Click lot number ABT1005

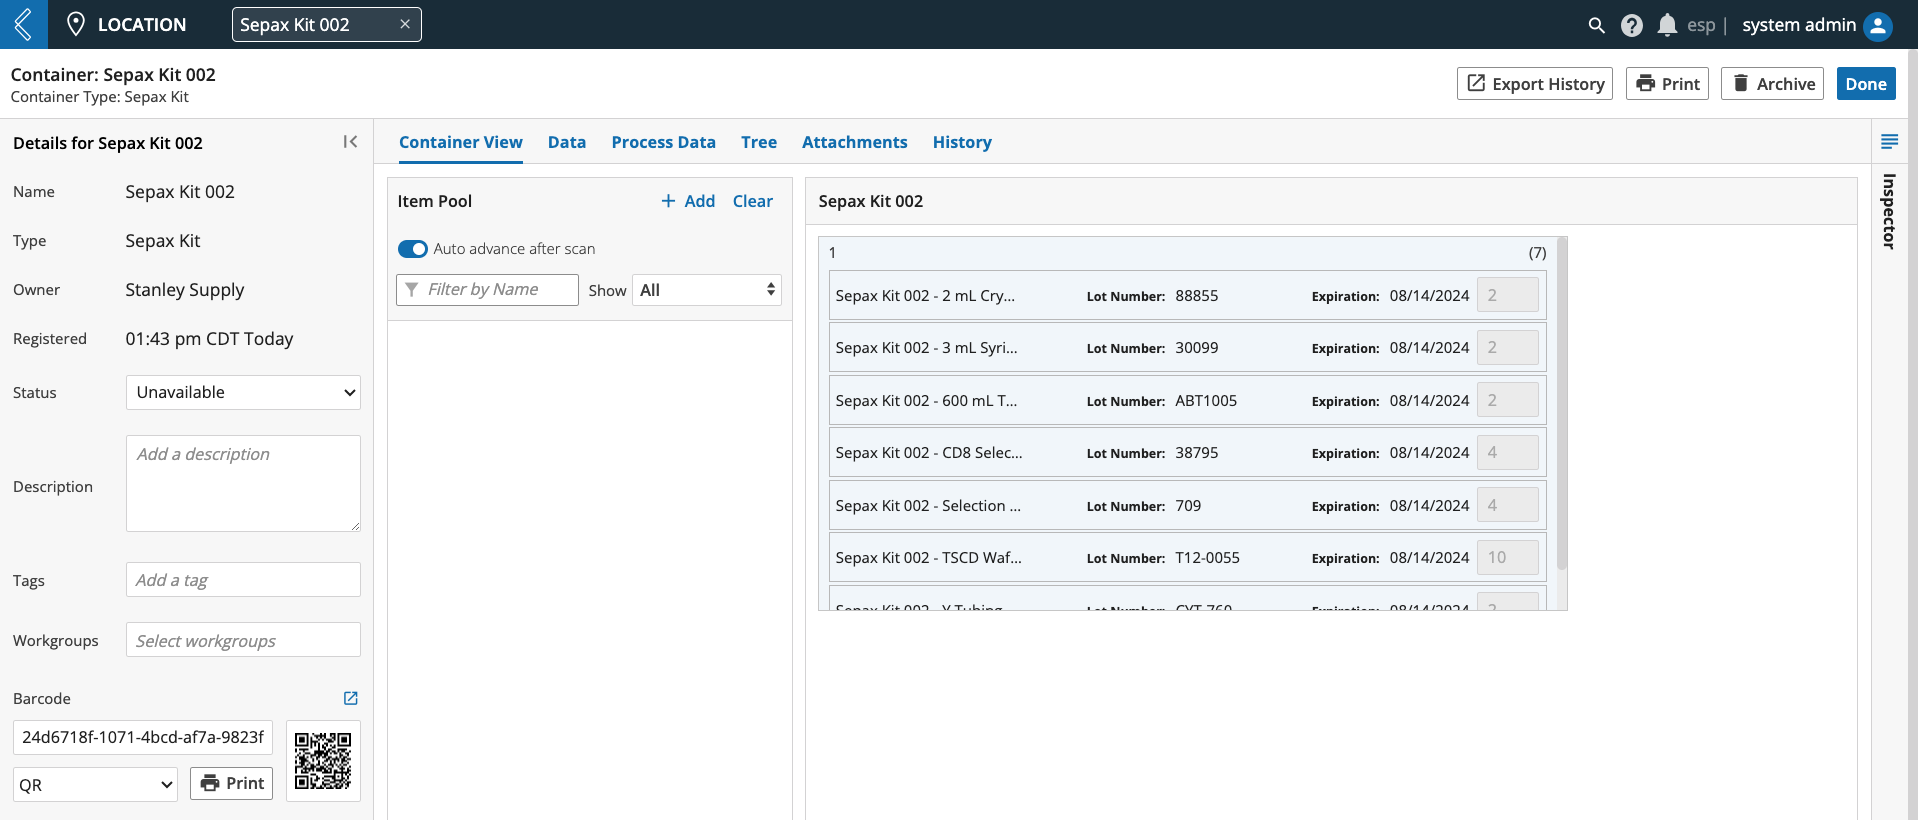click(x=1206, y=401)
